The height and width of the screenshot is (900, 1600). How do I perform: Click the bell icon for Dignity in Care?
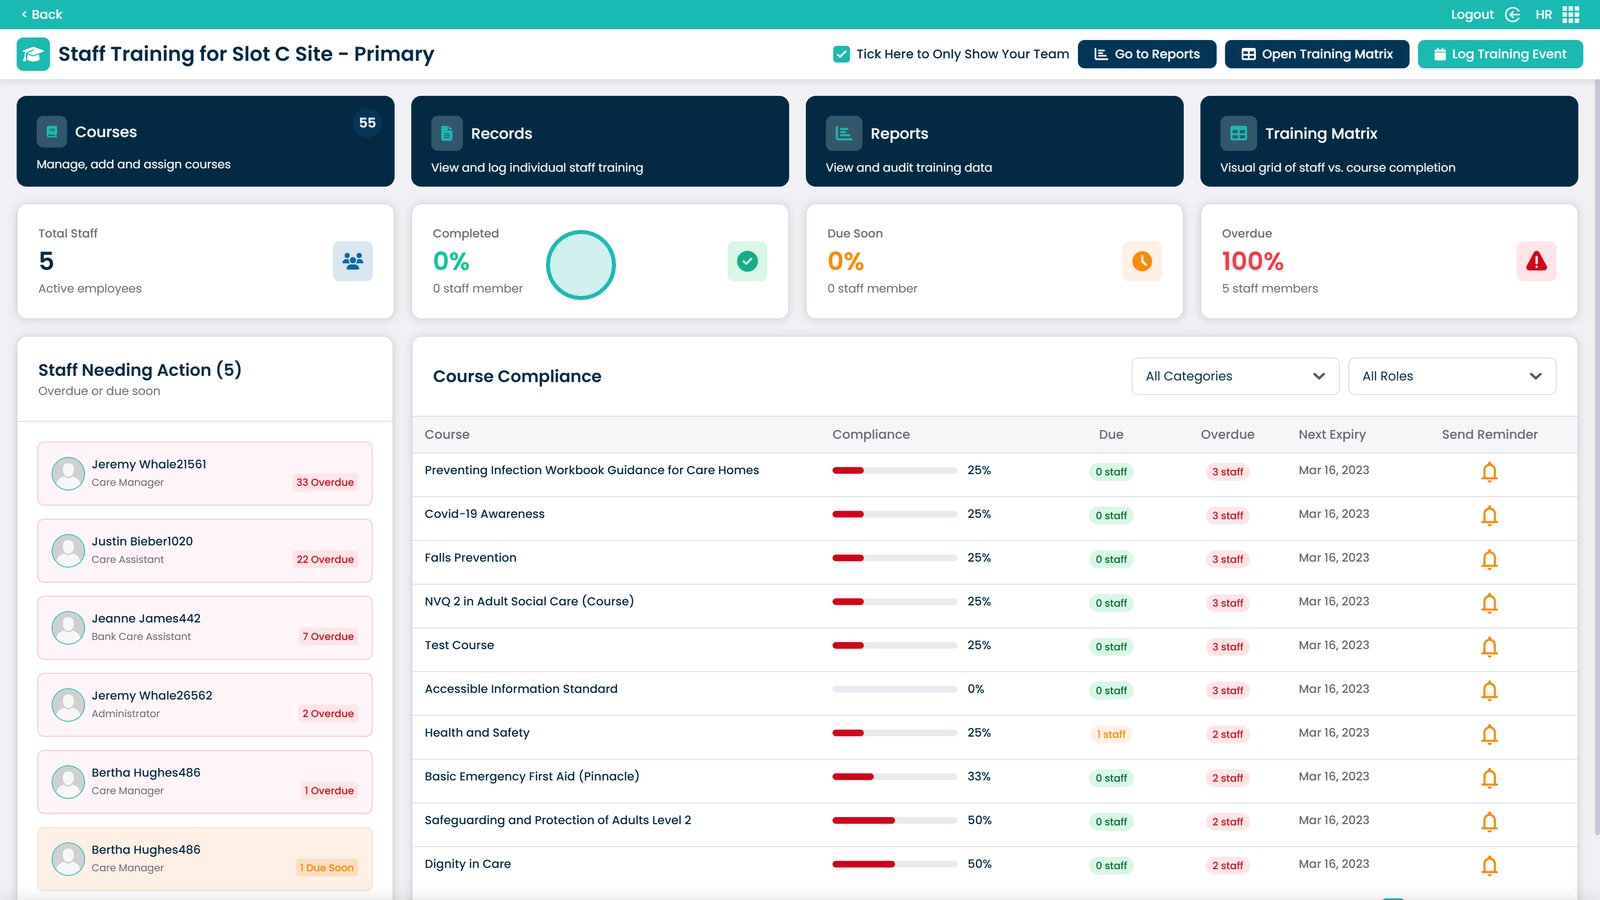[x=1489, y=866]
